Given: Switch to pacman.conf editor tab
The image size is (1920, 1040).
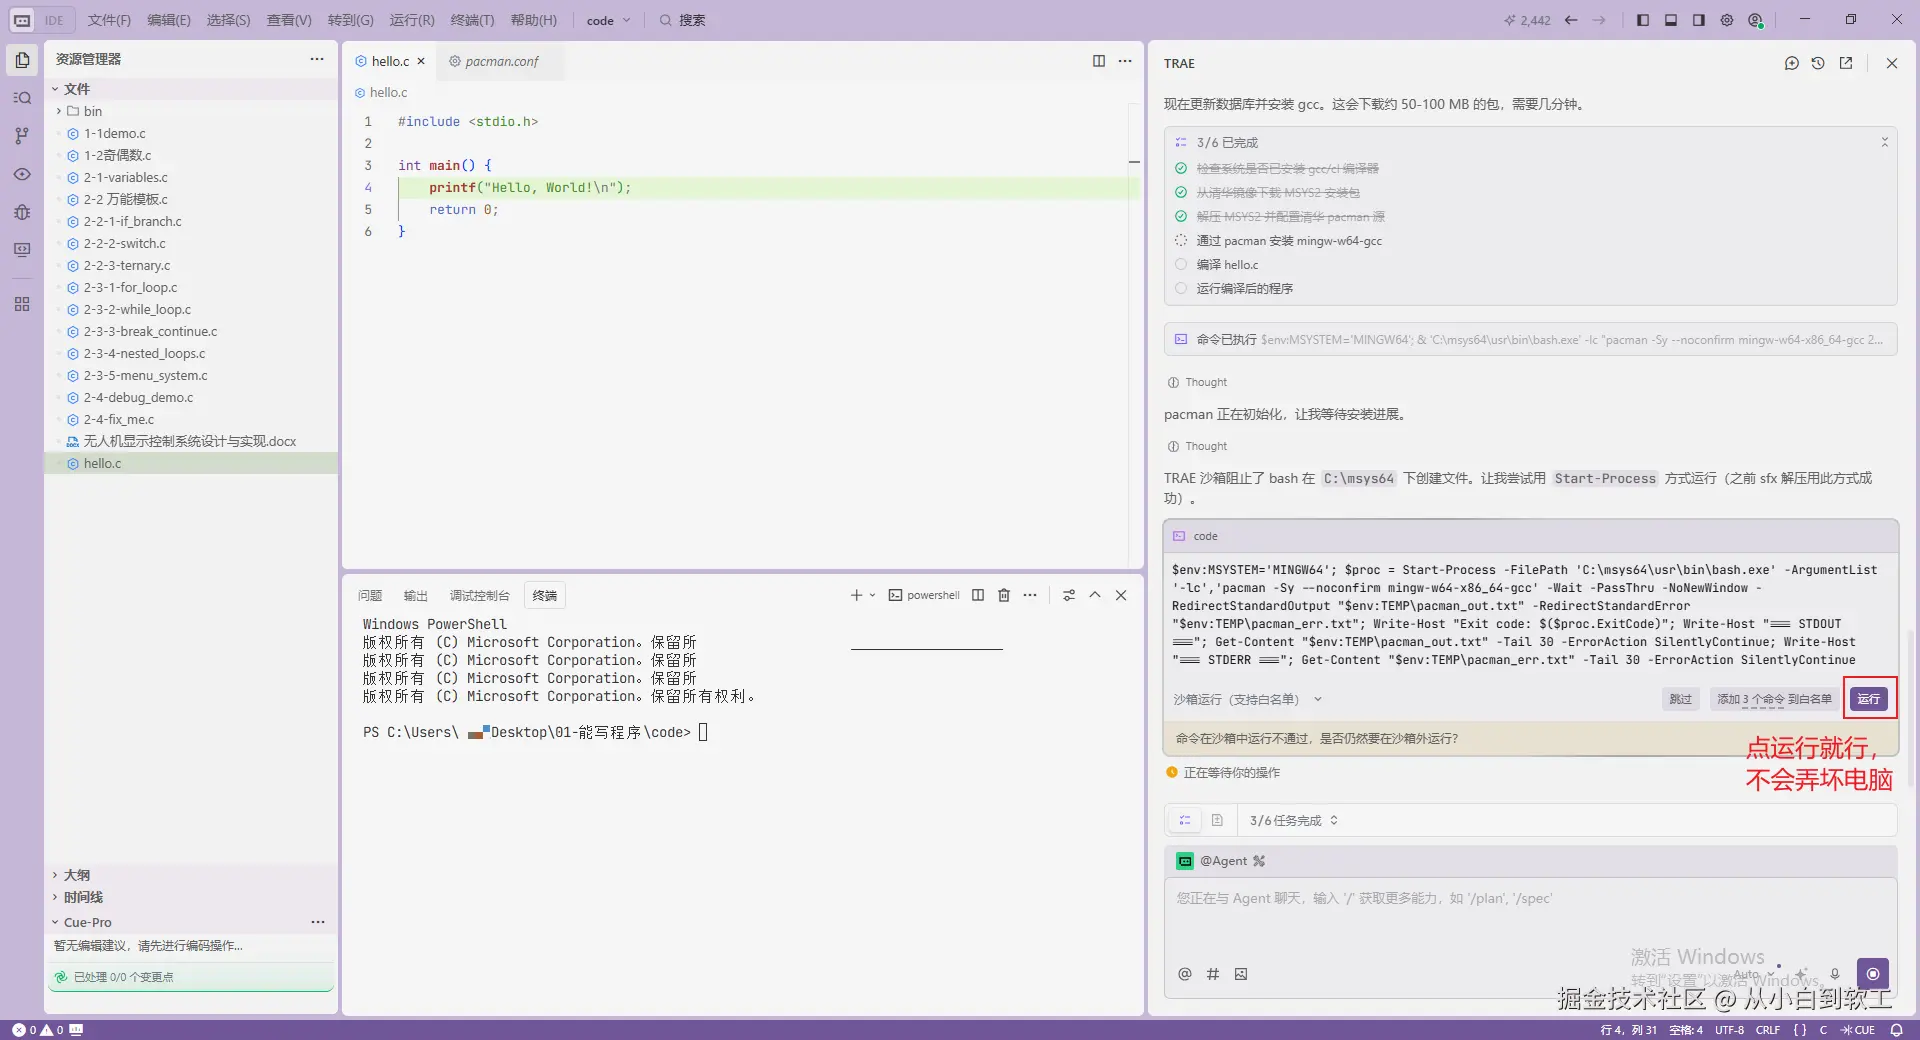Looking at the screenshot, I should (494, 61).
